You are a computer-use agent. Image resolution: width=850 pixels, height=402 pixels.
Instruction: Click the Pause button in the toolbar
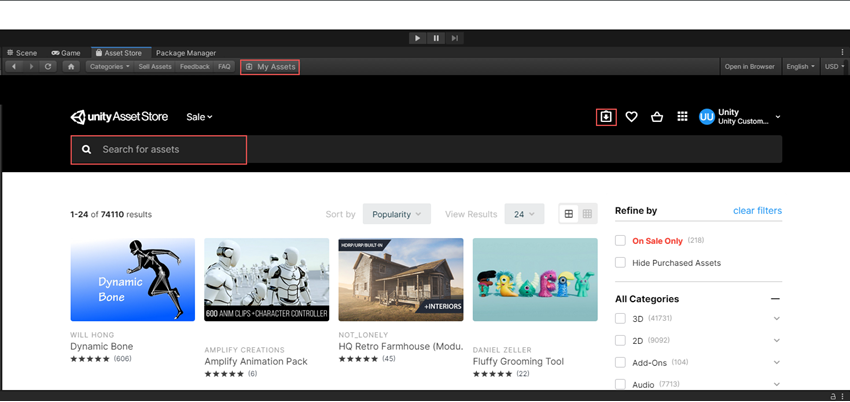pyautogui.click(x=436, y=38)
